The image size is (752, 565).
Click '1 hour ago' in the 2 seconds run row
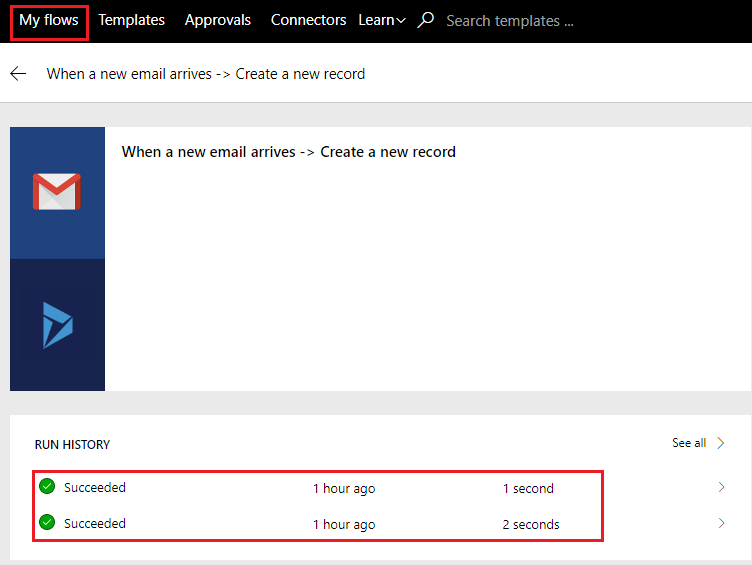coord(344,525)
